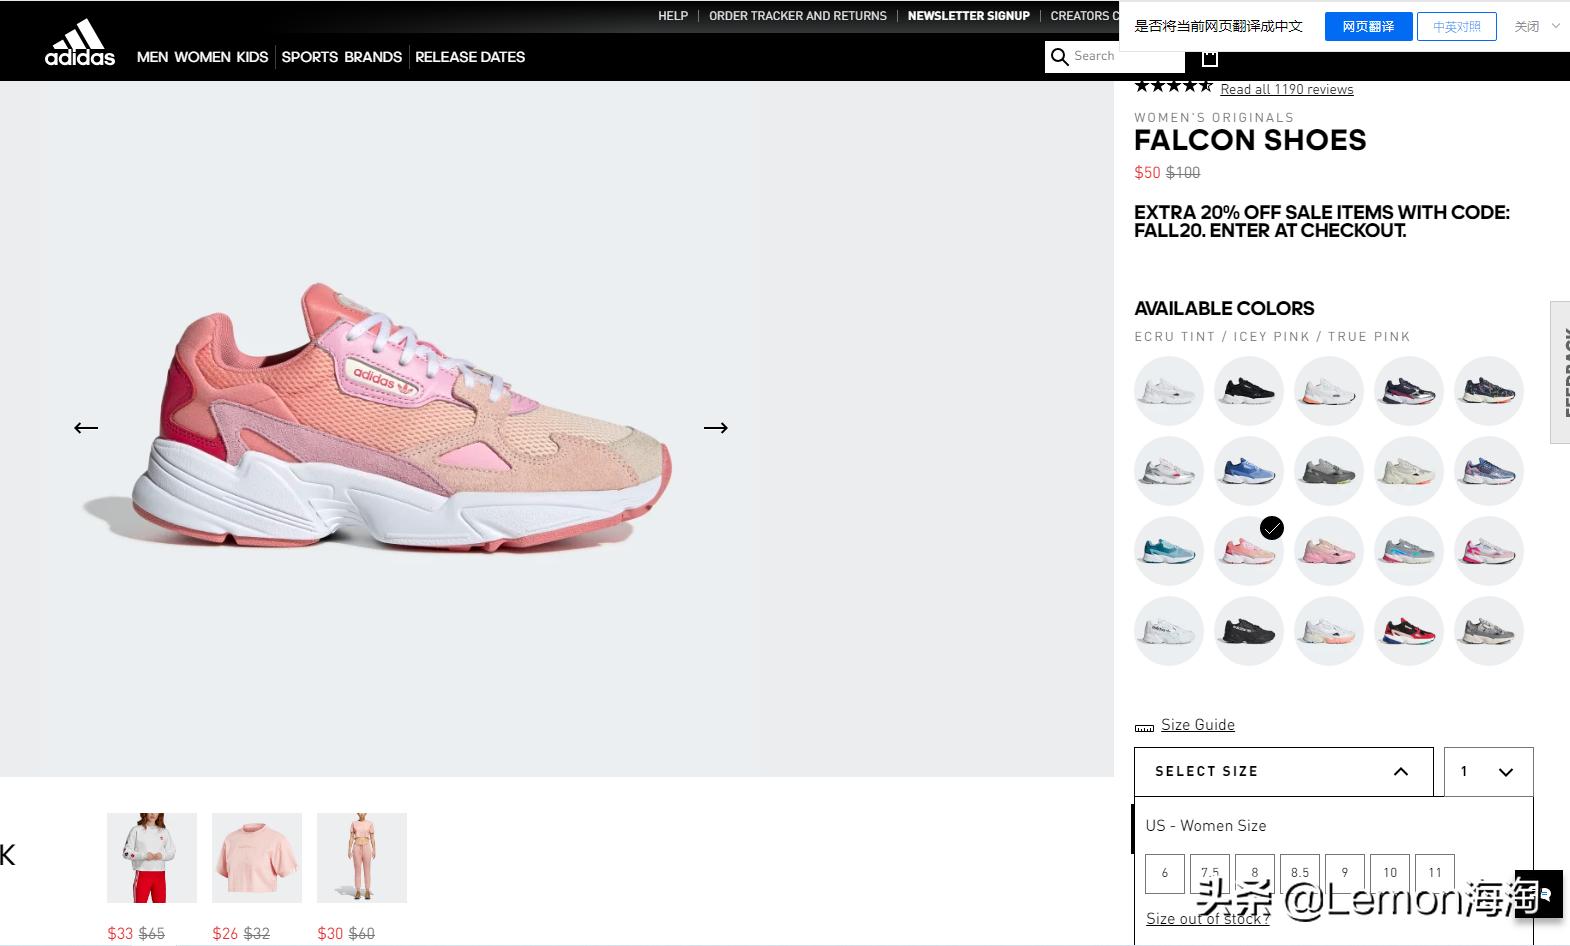Image resolution: width=1570 pixels, height=946 pixels.
Task: Click the 中英对照 bilingual button
Action: [1457, 27]
